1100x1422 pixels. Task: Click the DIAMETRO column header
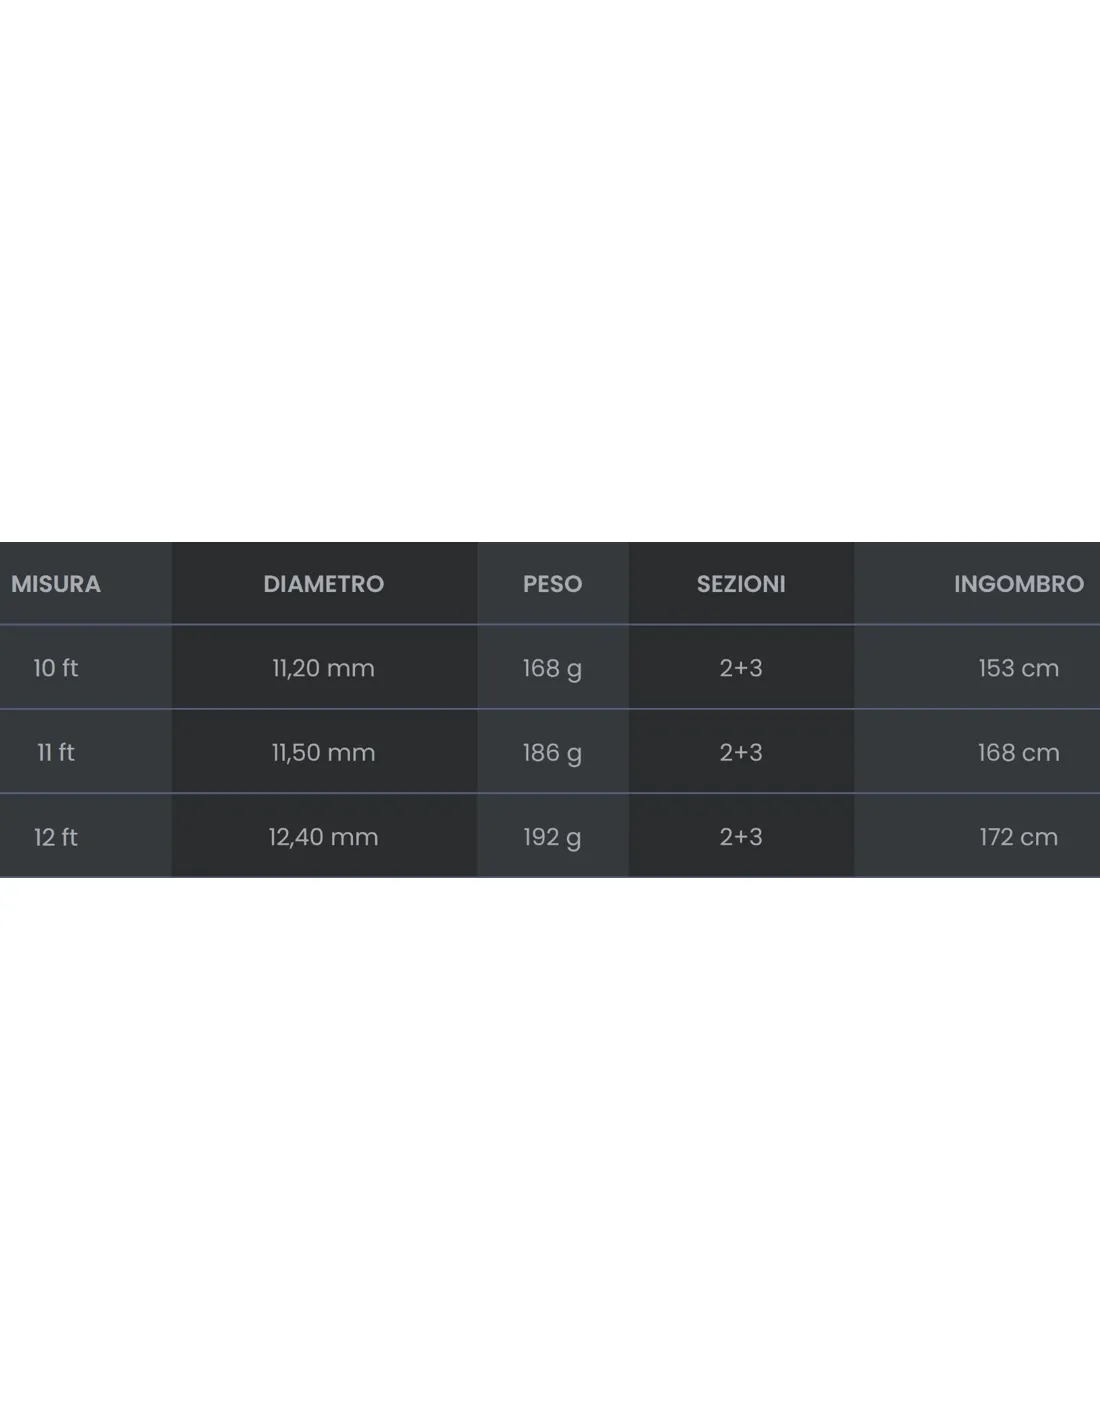(x=323, y=584)
